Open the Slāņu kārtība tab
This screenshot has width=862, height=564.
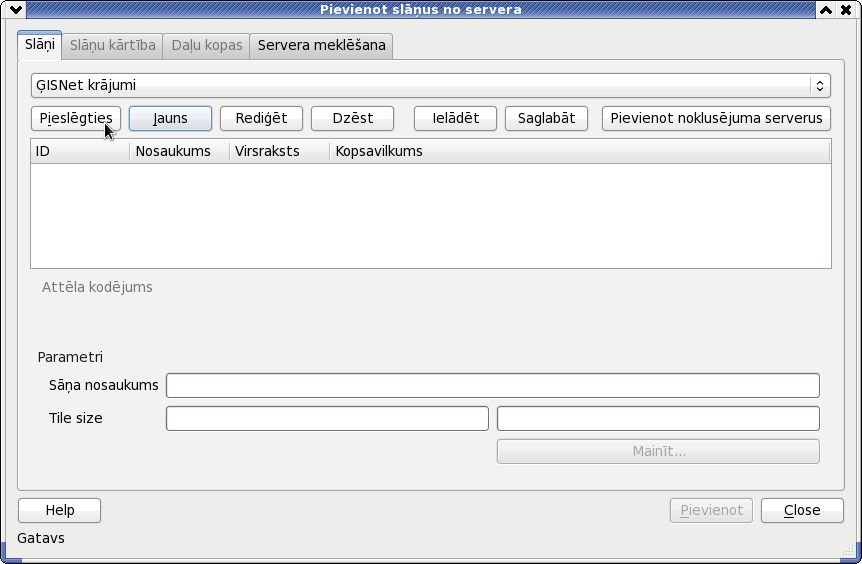tap(112, 46)
